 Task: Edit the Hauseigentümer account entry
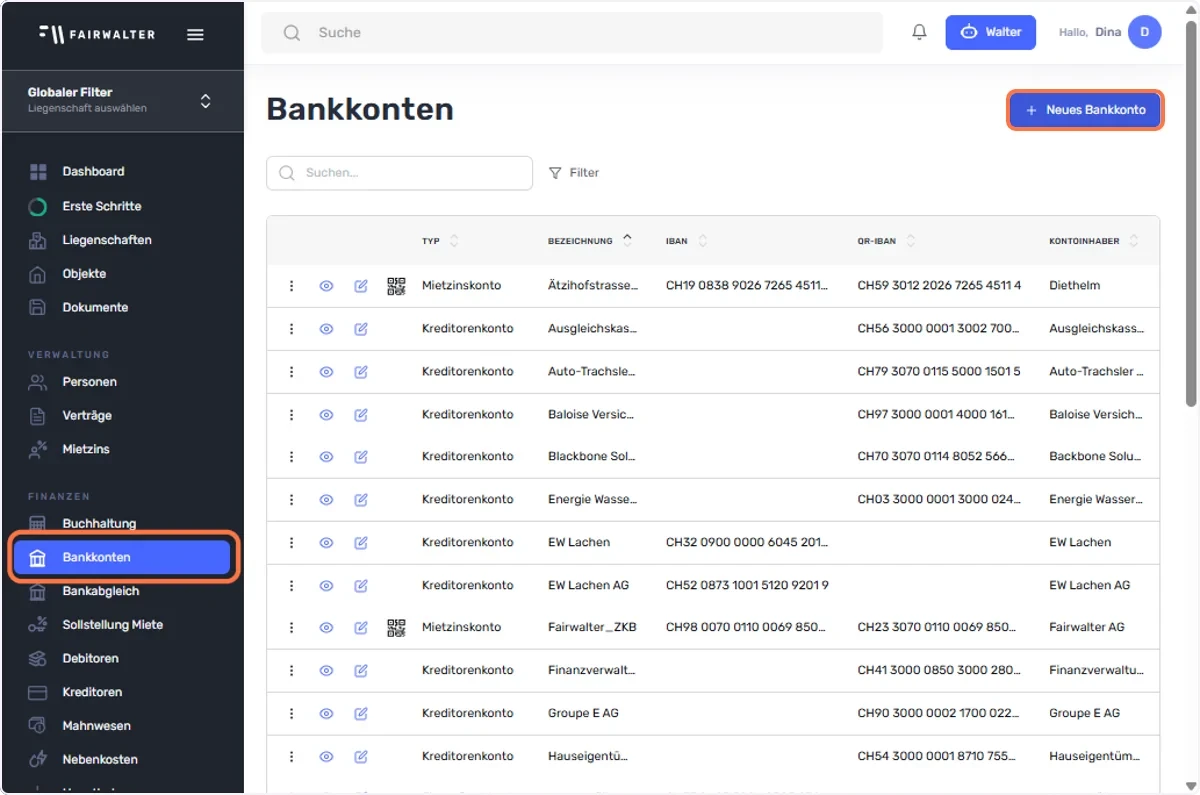coord(361,757)
